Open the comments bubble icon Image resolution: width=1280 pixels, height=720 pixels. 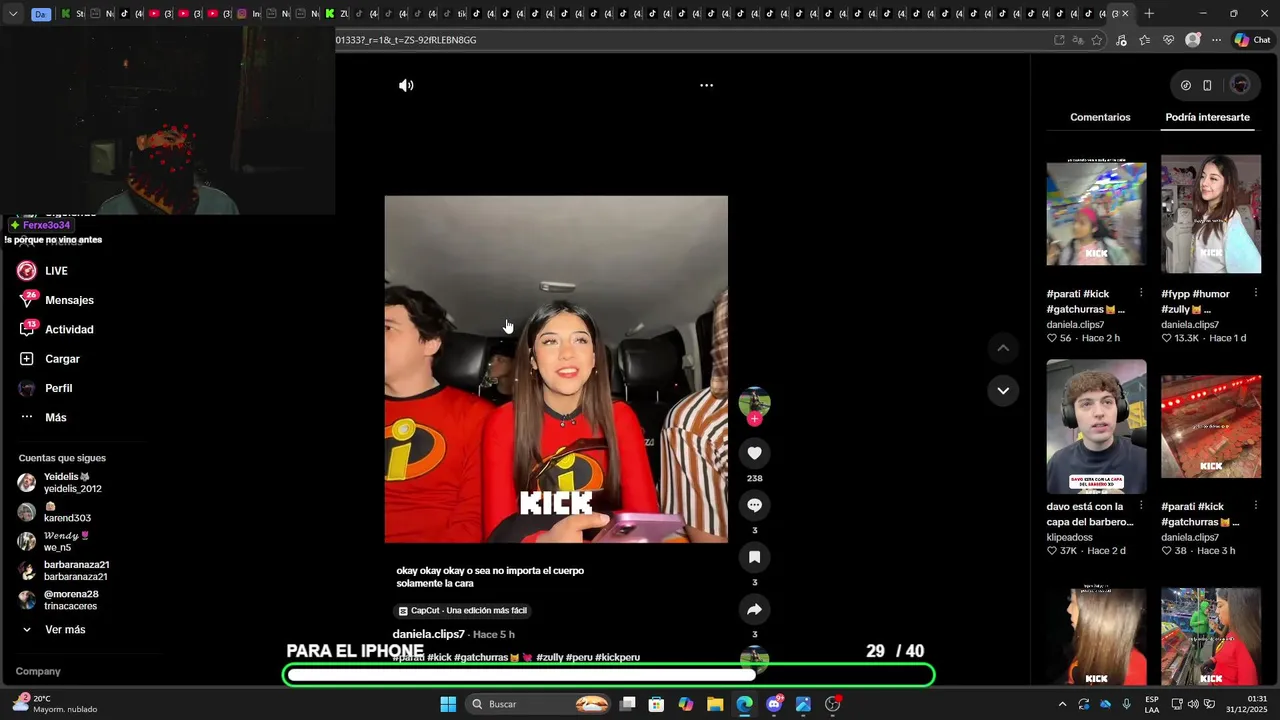tap(754, 505)
